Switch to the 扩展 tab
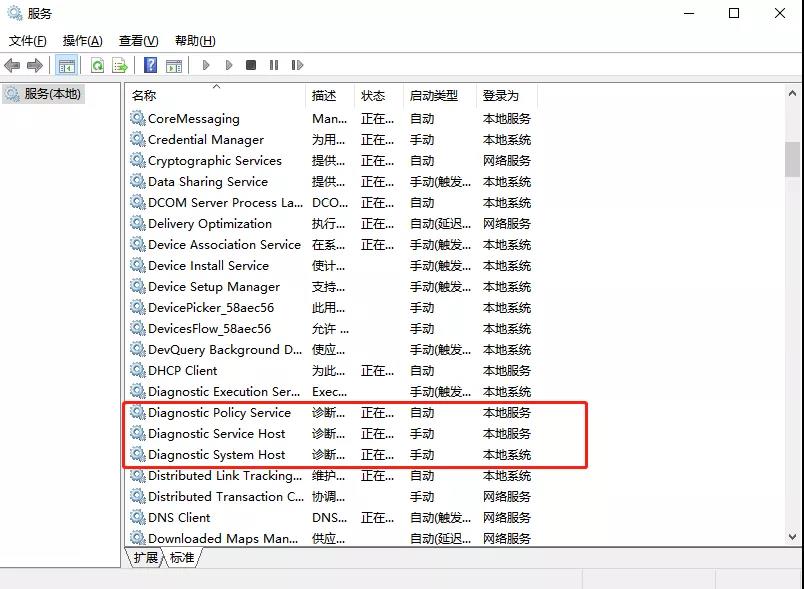The height and width of the screenshot is (589, 804). tap(145, 557)
